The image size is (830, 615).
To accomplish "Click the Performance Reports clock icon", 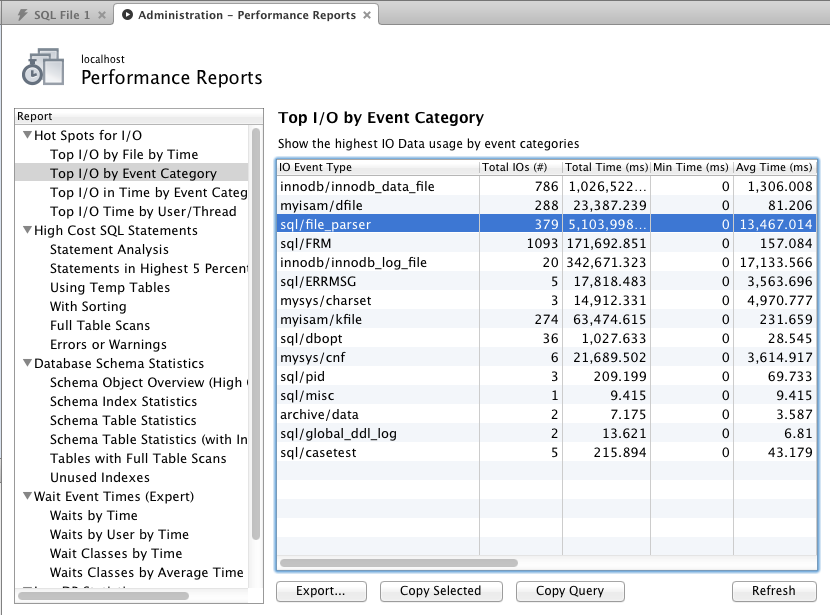I will [x=42, y=68].
